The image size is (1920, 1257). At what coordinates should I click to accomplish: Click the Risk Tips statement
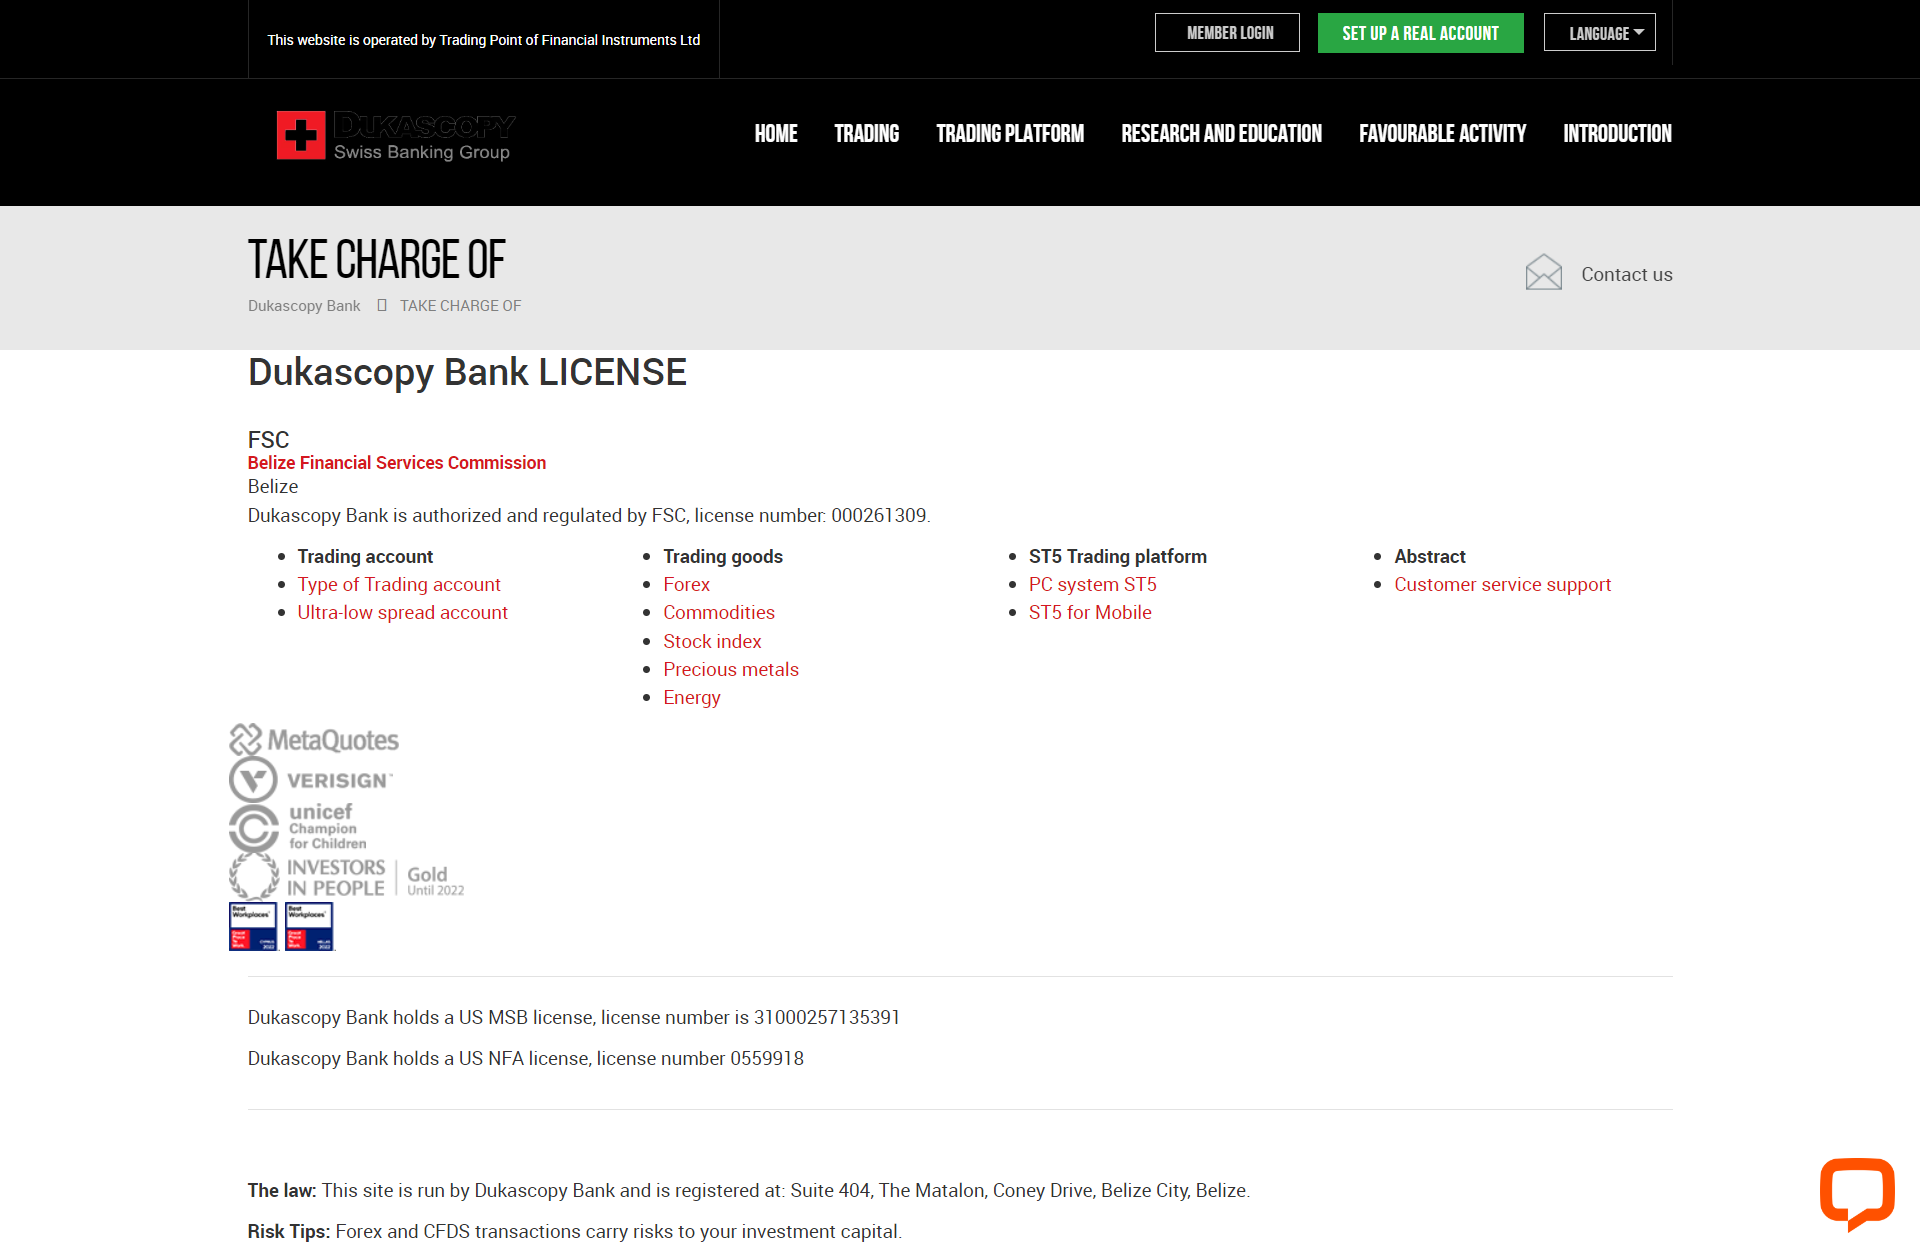pos(575,1231)
